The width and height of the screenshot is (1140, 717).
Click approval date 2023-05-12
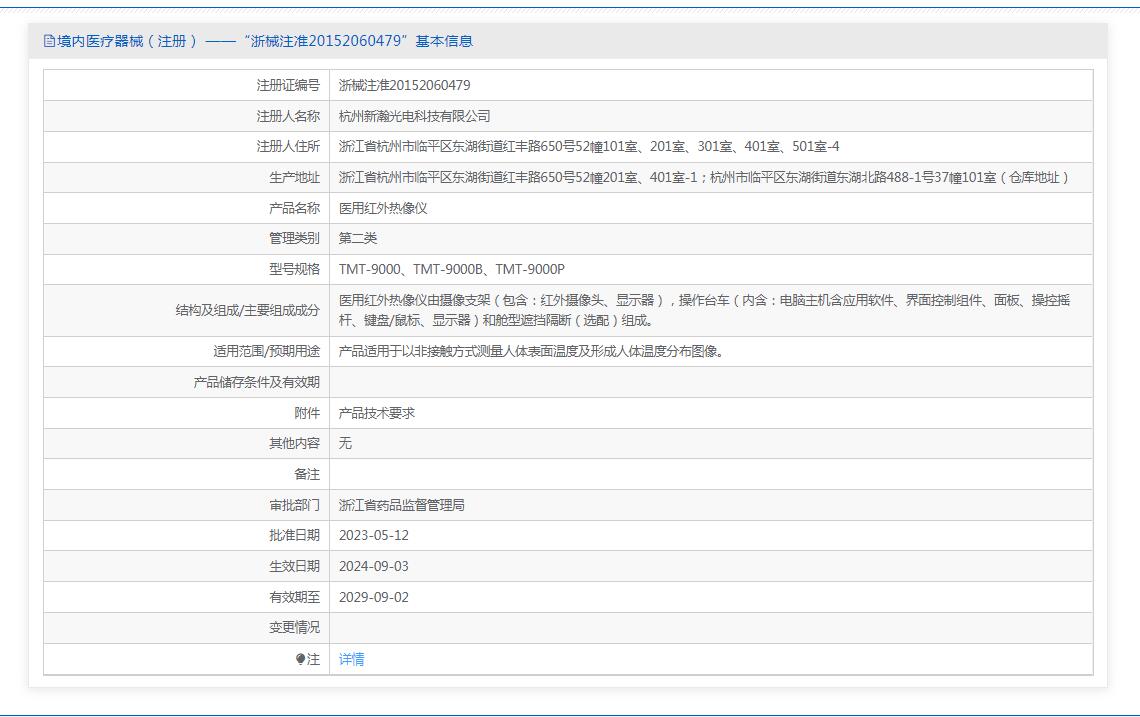click(373, 535)
